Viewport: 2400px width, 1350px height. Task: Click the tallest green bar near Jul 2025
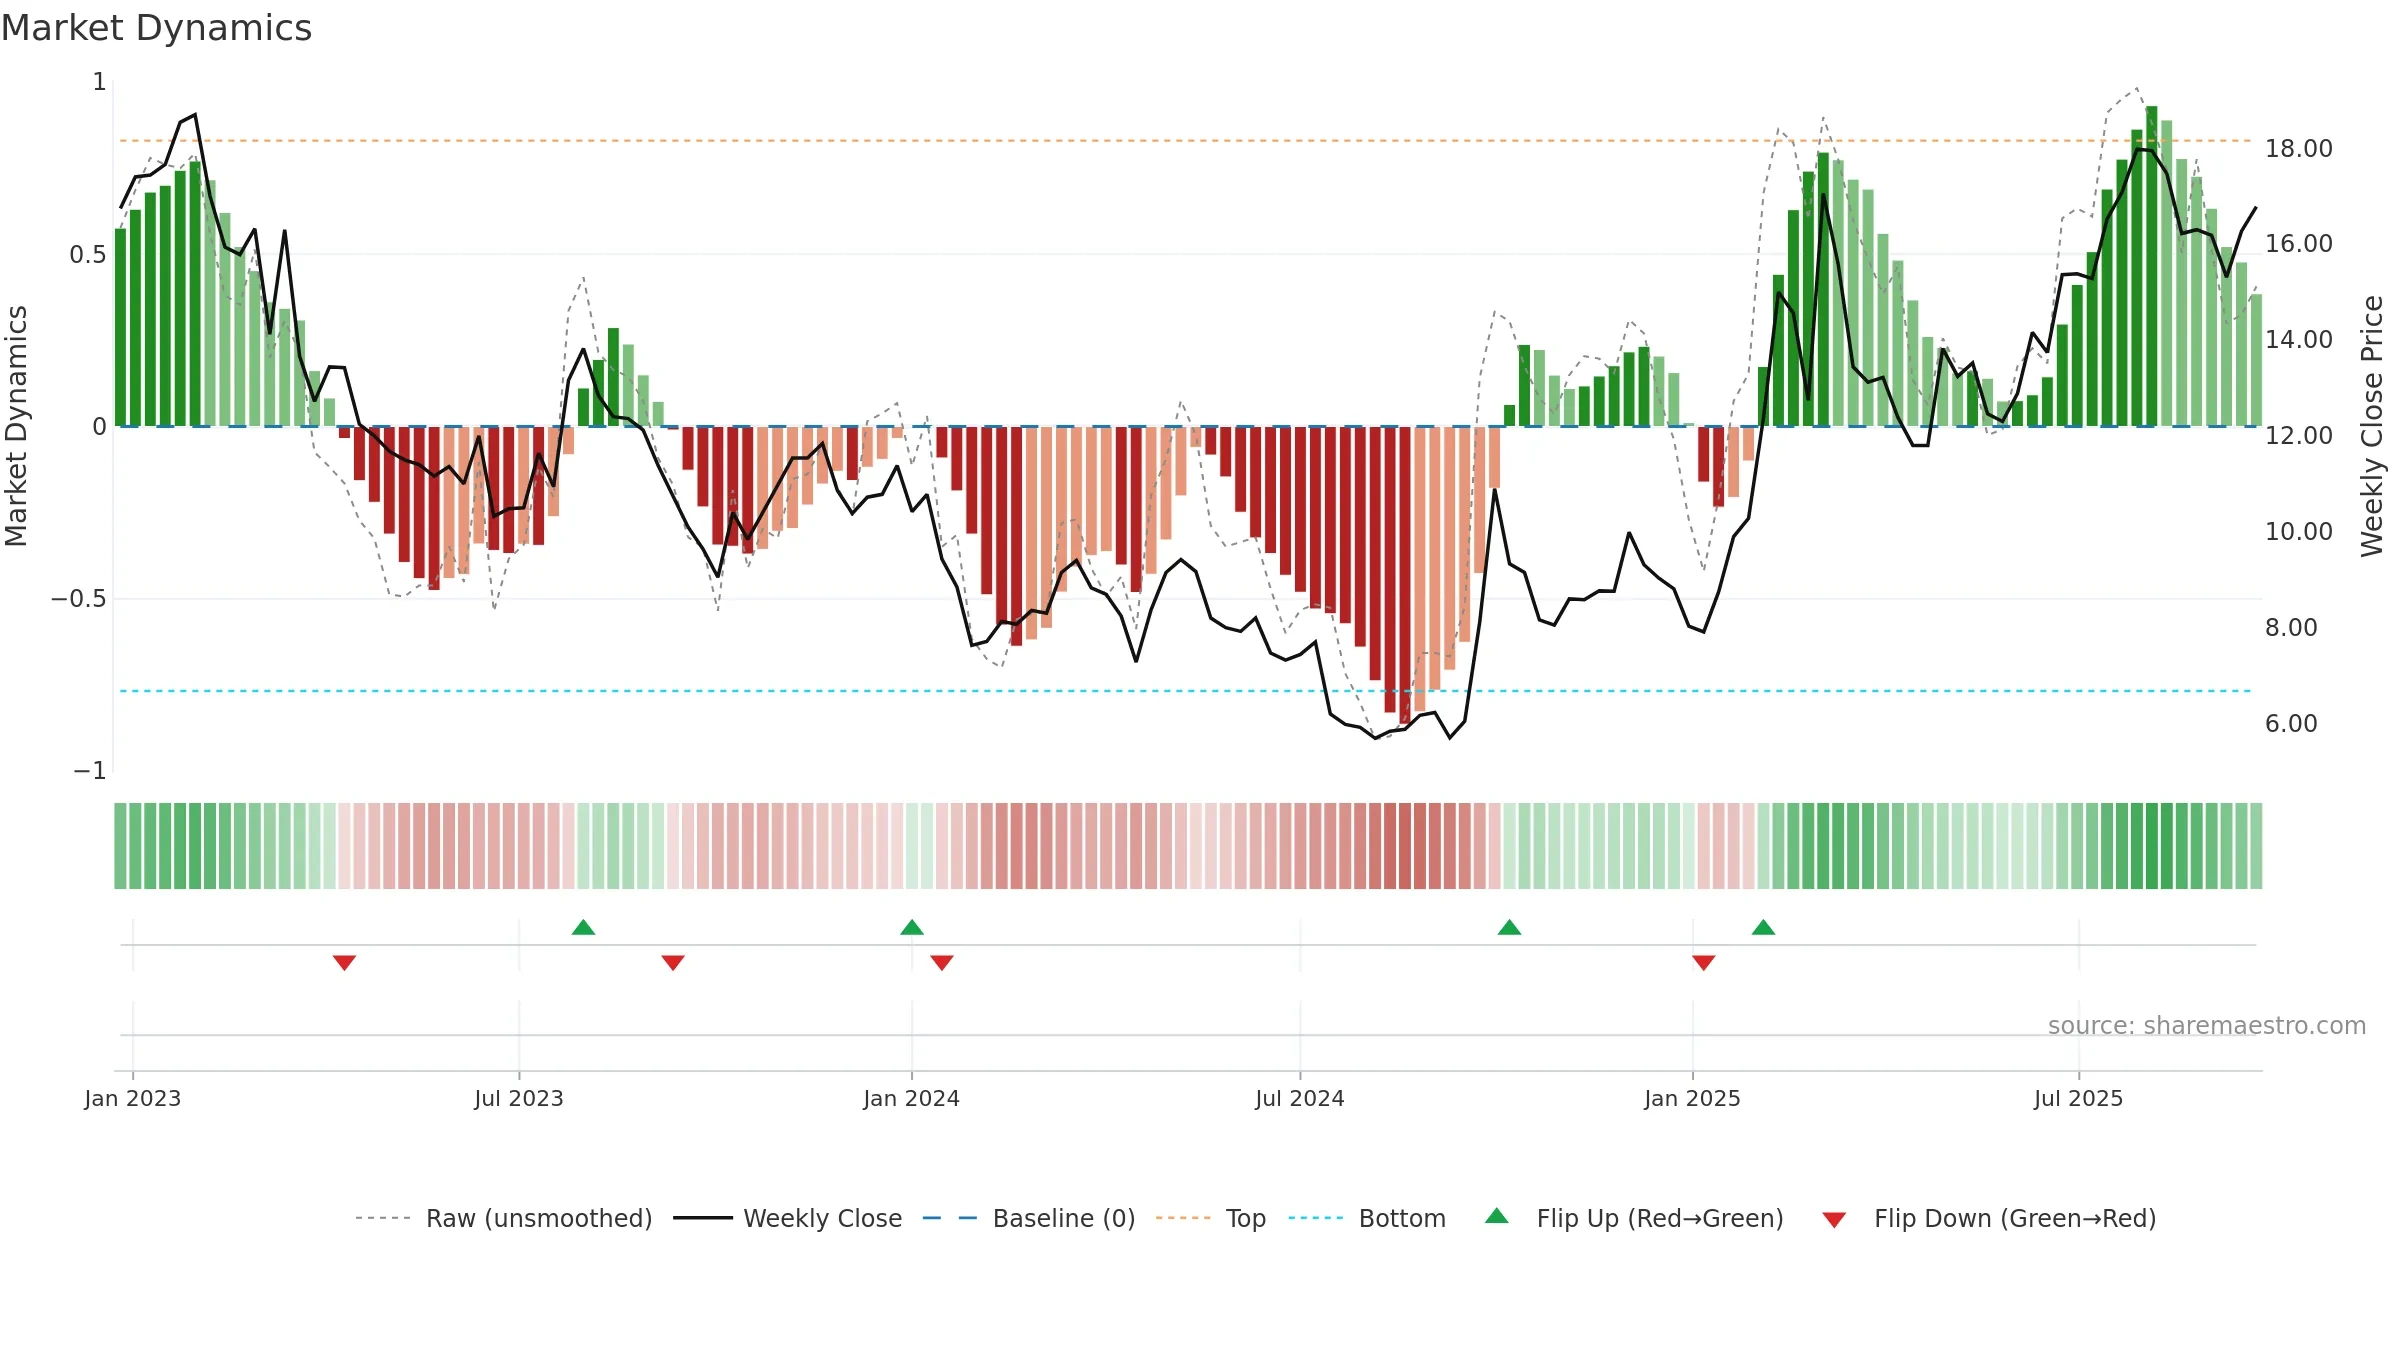click(2152, 266)
